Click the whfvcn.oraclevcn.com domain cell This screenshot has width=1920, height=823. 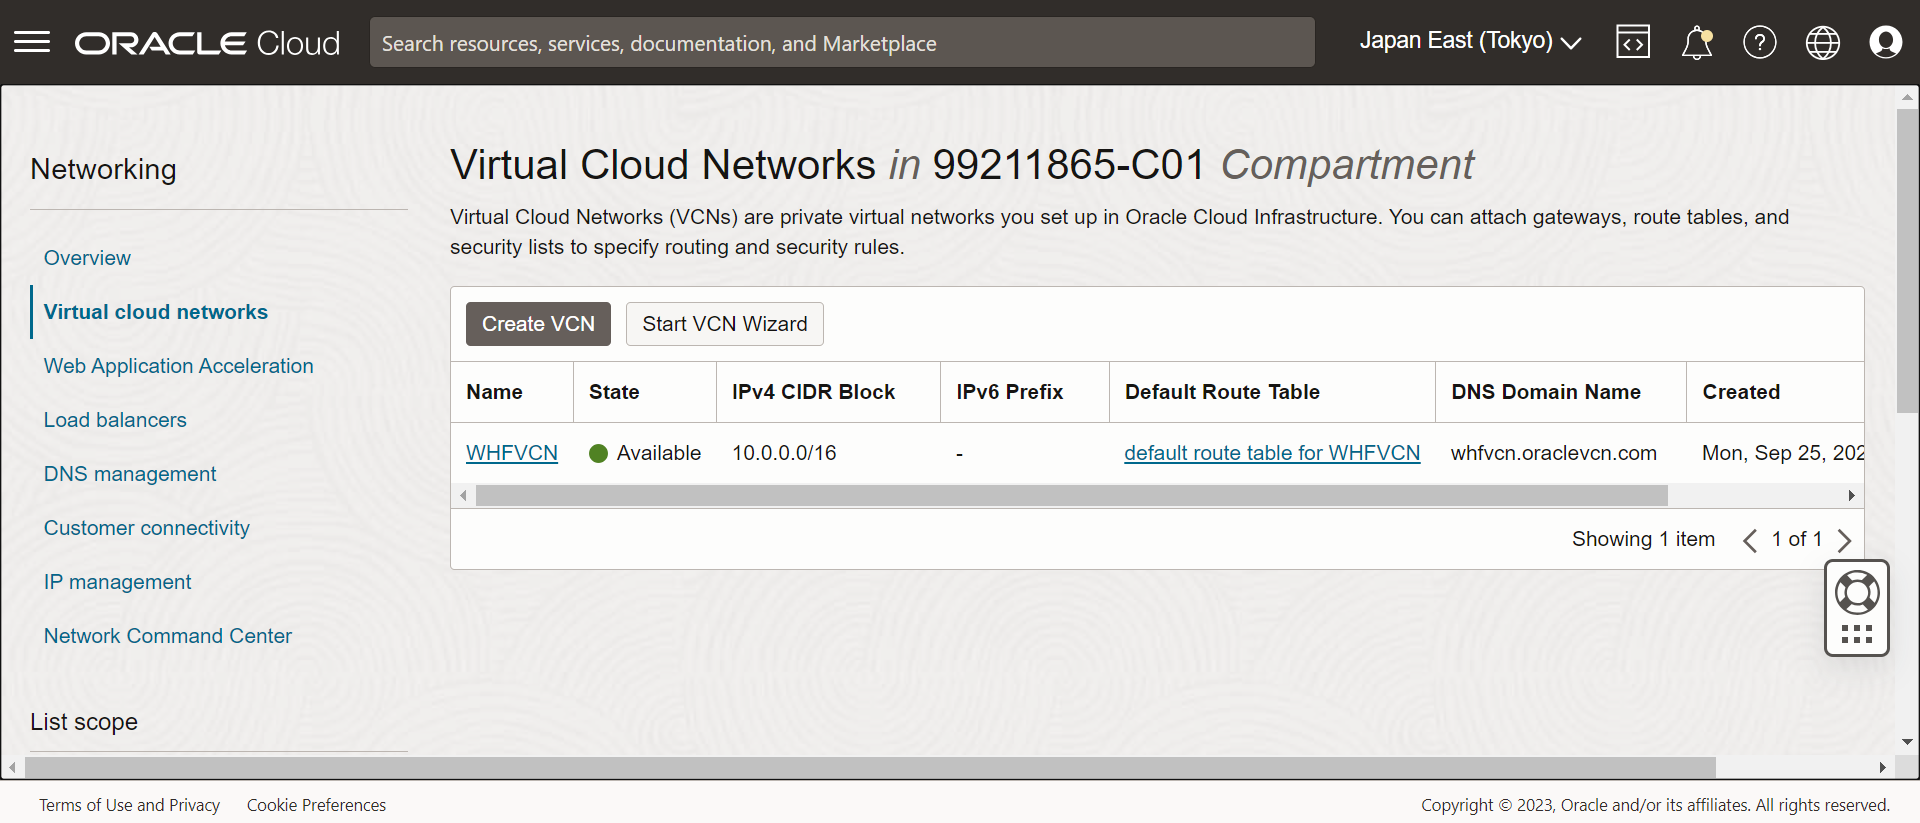click(1554, 453)
